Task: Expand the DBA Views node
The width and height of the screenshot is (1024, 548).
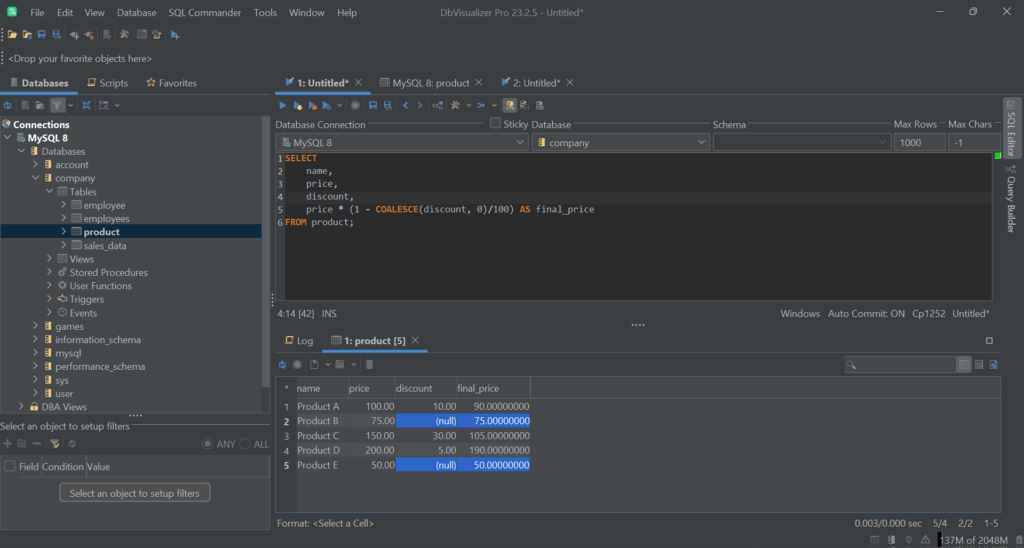Action: (x=22, y=407)
